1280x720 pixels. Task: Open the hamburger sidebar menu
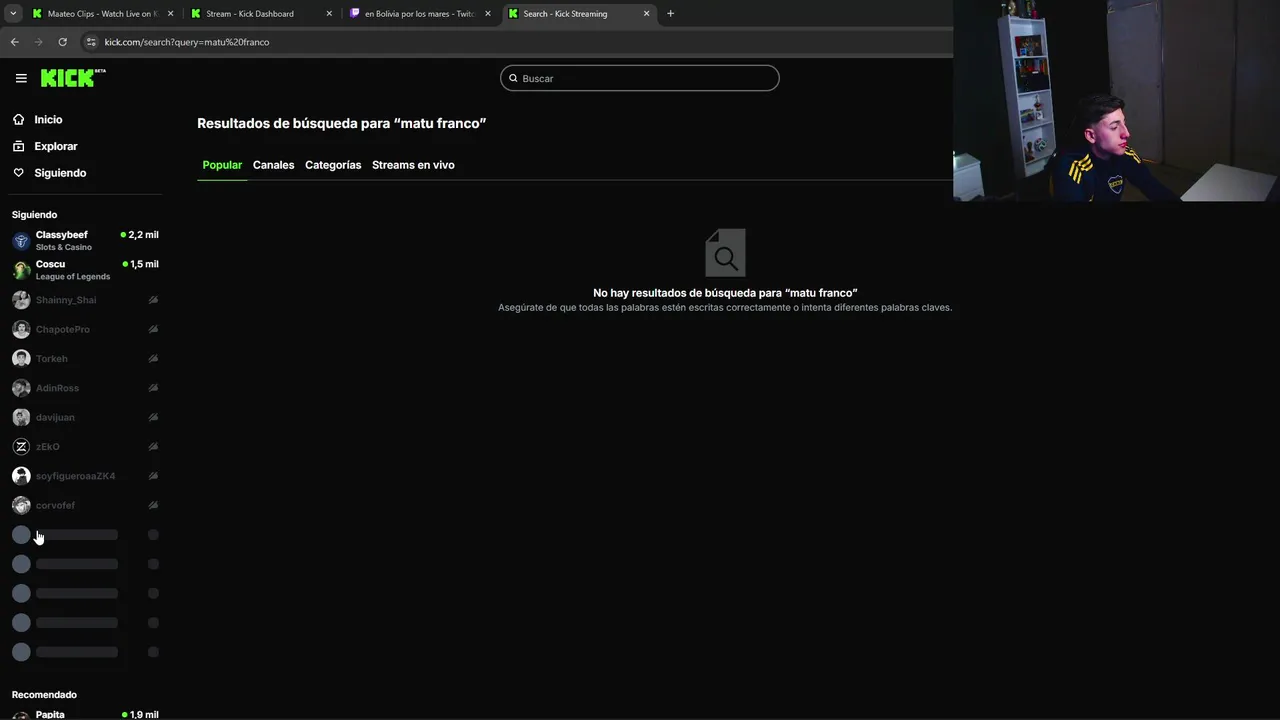(x=21, y=78)
